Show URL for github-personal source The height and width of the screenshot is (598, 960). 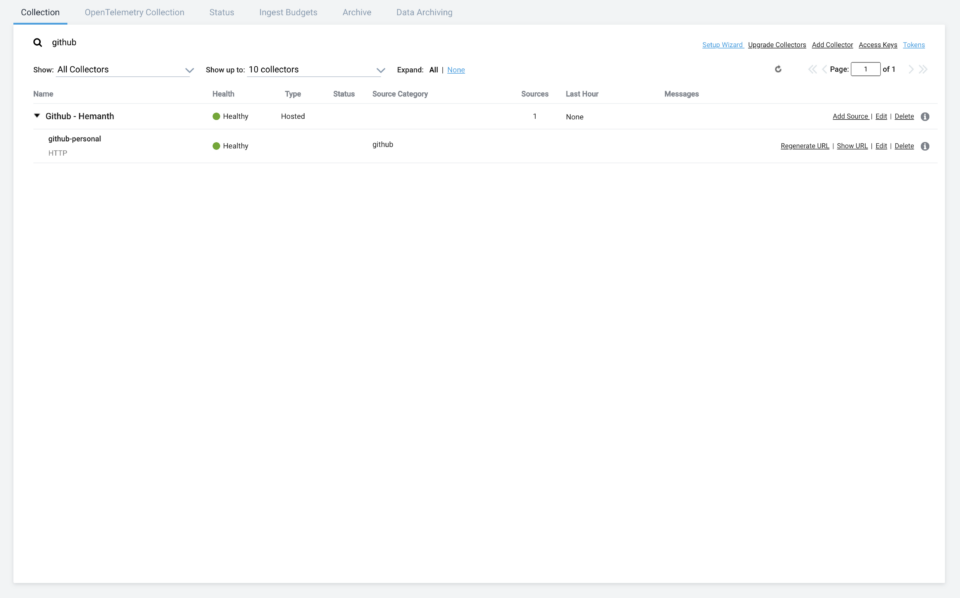point(852,146)
